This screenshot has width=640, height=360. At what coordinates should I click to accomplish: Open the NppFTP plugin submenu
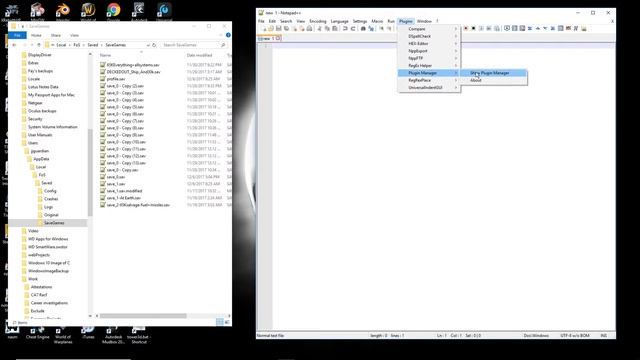coord(429,58)
